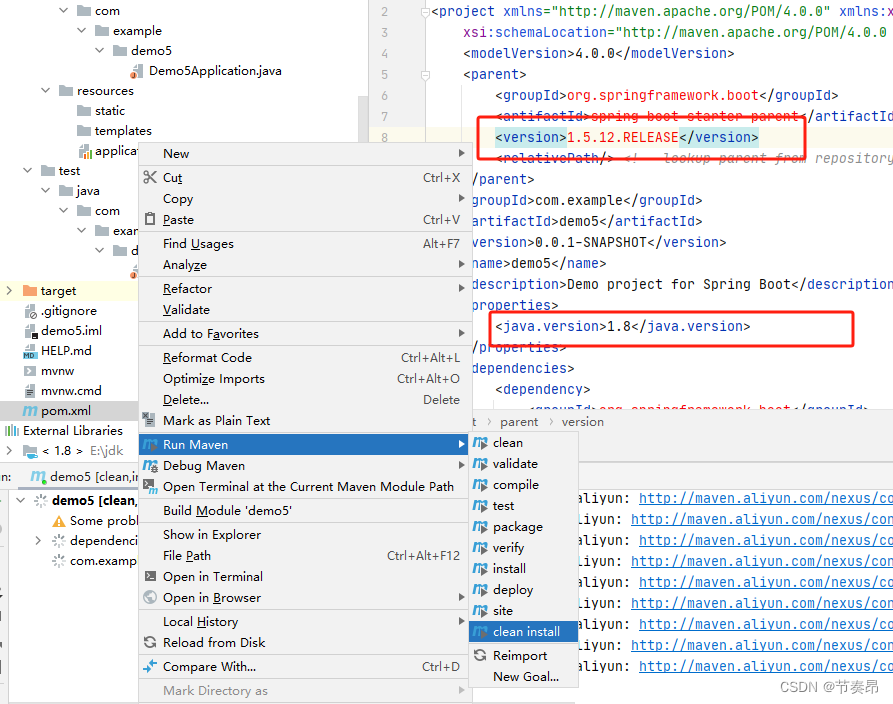The width and height of the screenshot is (893, 704).
Task: Collapse the example package folder
Action: tap(82, 30)
